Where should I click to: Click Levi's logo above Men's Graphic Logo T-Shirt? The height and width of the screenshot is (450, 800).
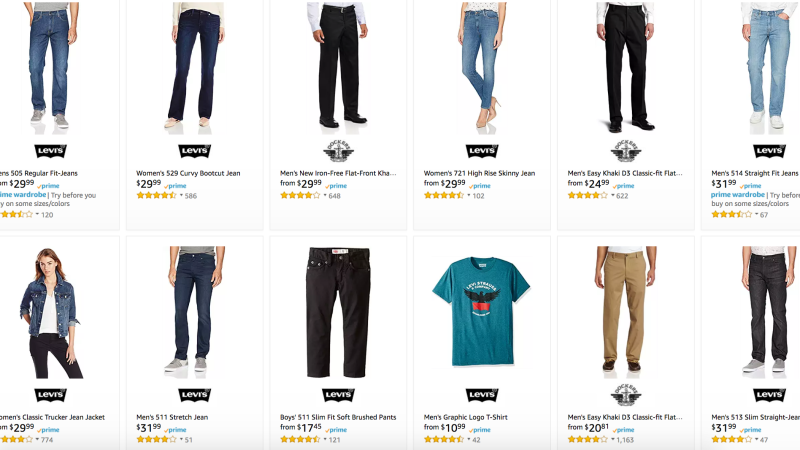482,396
